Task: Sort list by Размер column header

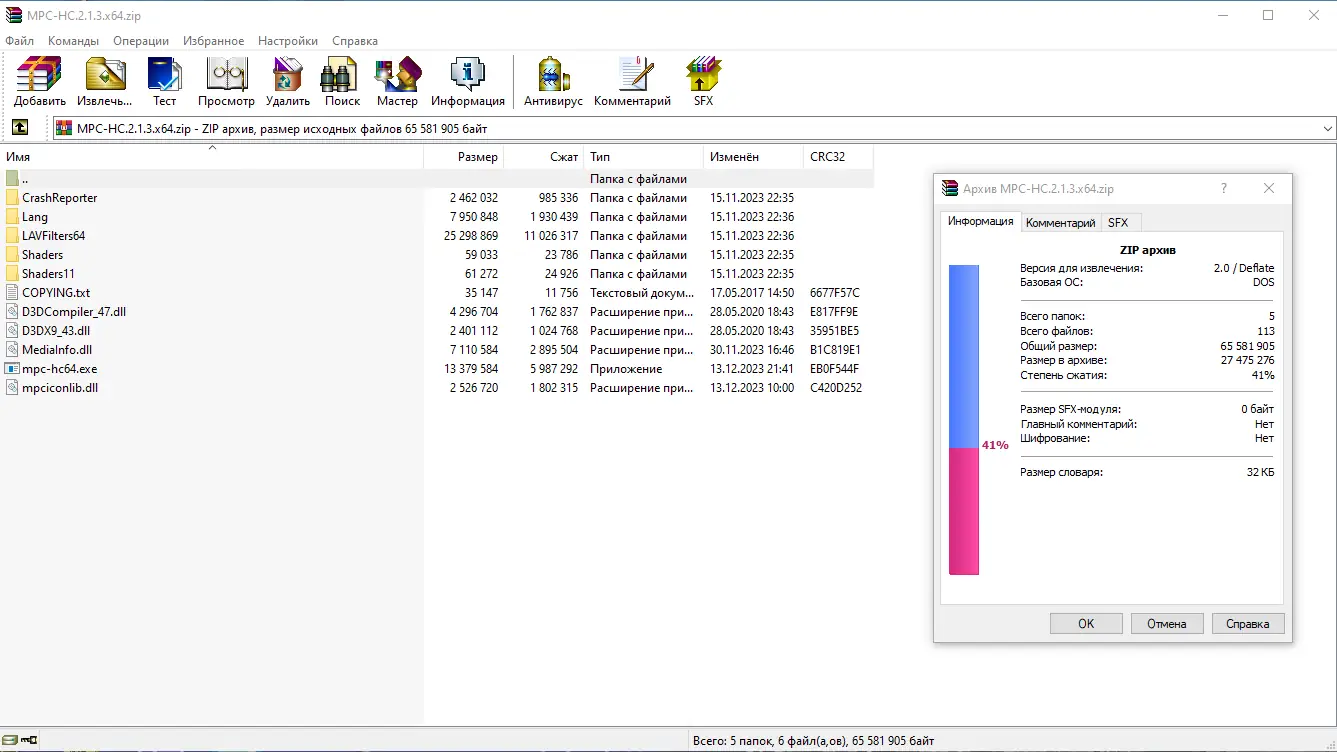Action: [464, 157]
